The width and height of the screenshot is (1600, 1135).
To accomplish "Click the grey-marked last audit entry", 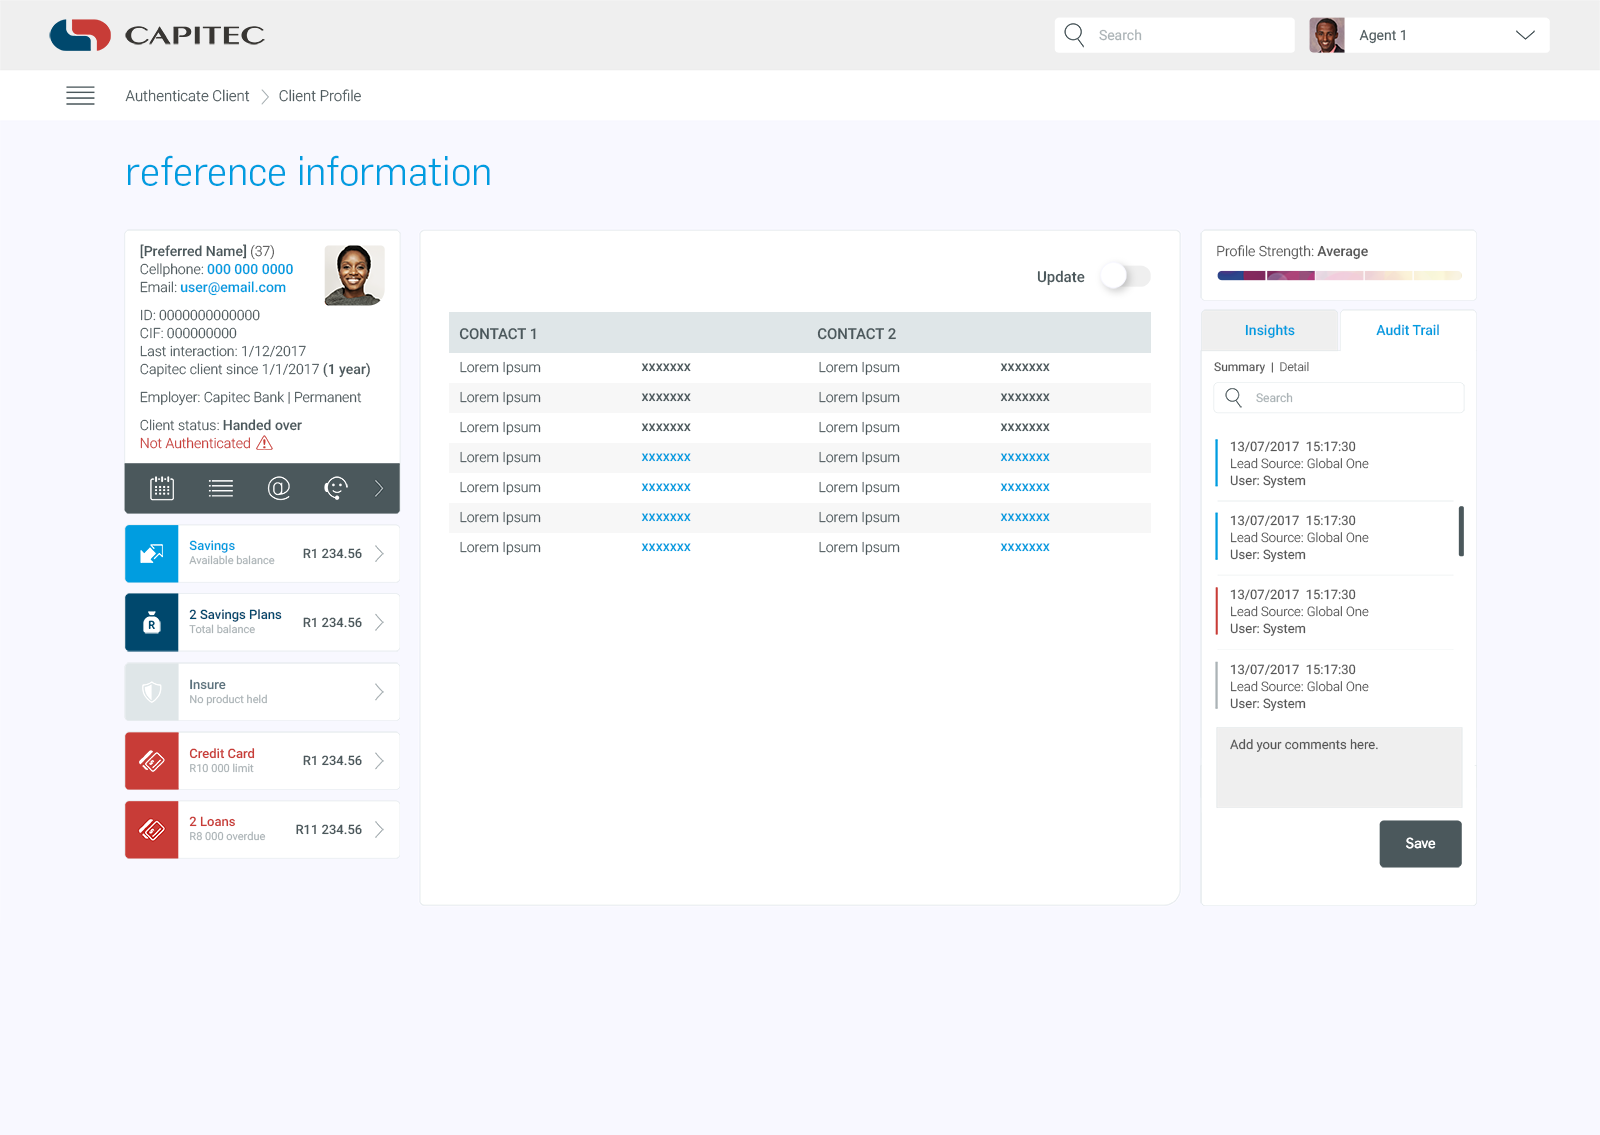I will [x=1335, y=687].
